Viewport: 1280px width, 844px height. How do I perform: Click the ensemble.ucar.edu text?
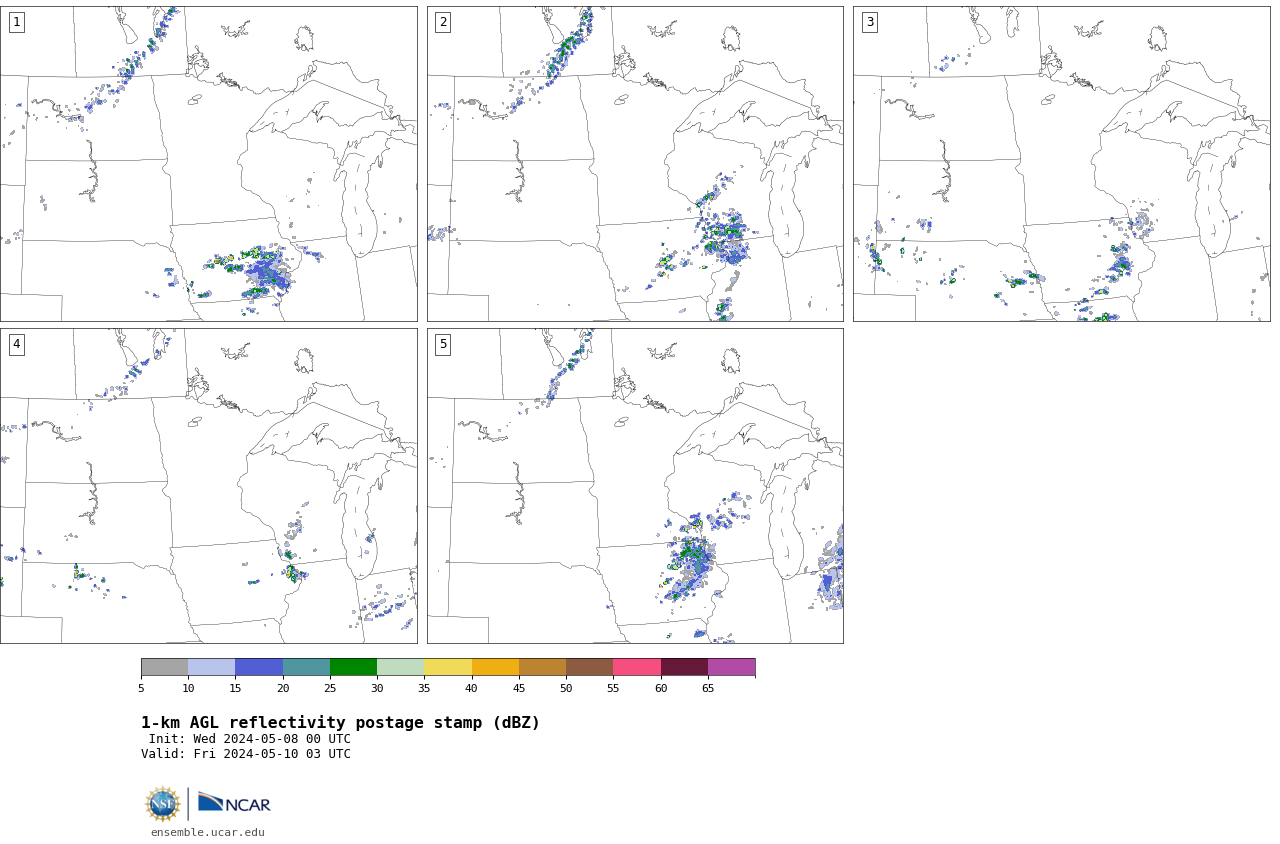tap(208, 832)
